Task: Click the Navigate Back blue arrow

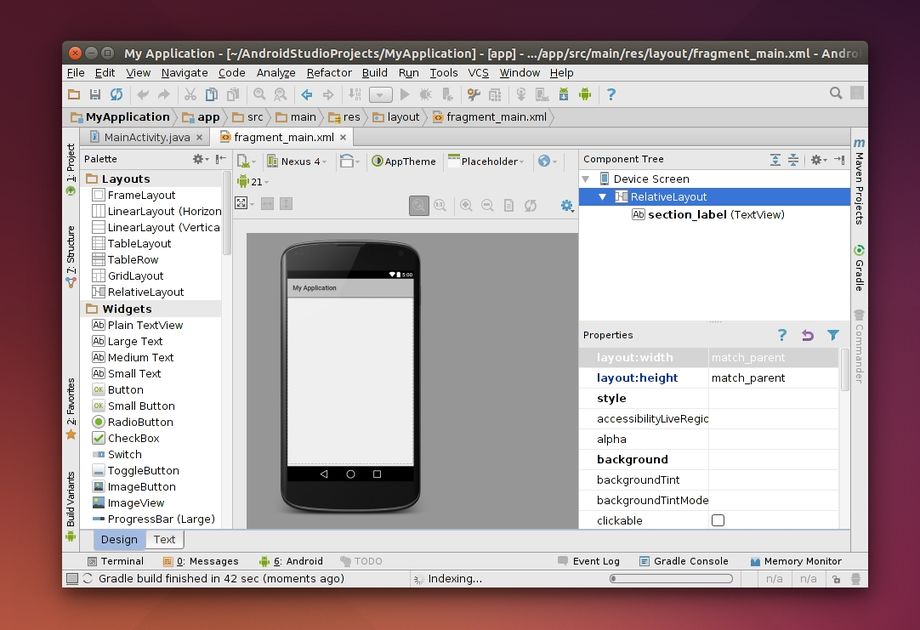Action: tap(306, 94)
